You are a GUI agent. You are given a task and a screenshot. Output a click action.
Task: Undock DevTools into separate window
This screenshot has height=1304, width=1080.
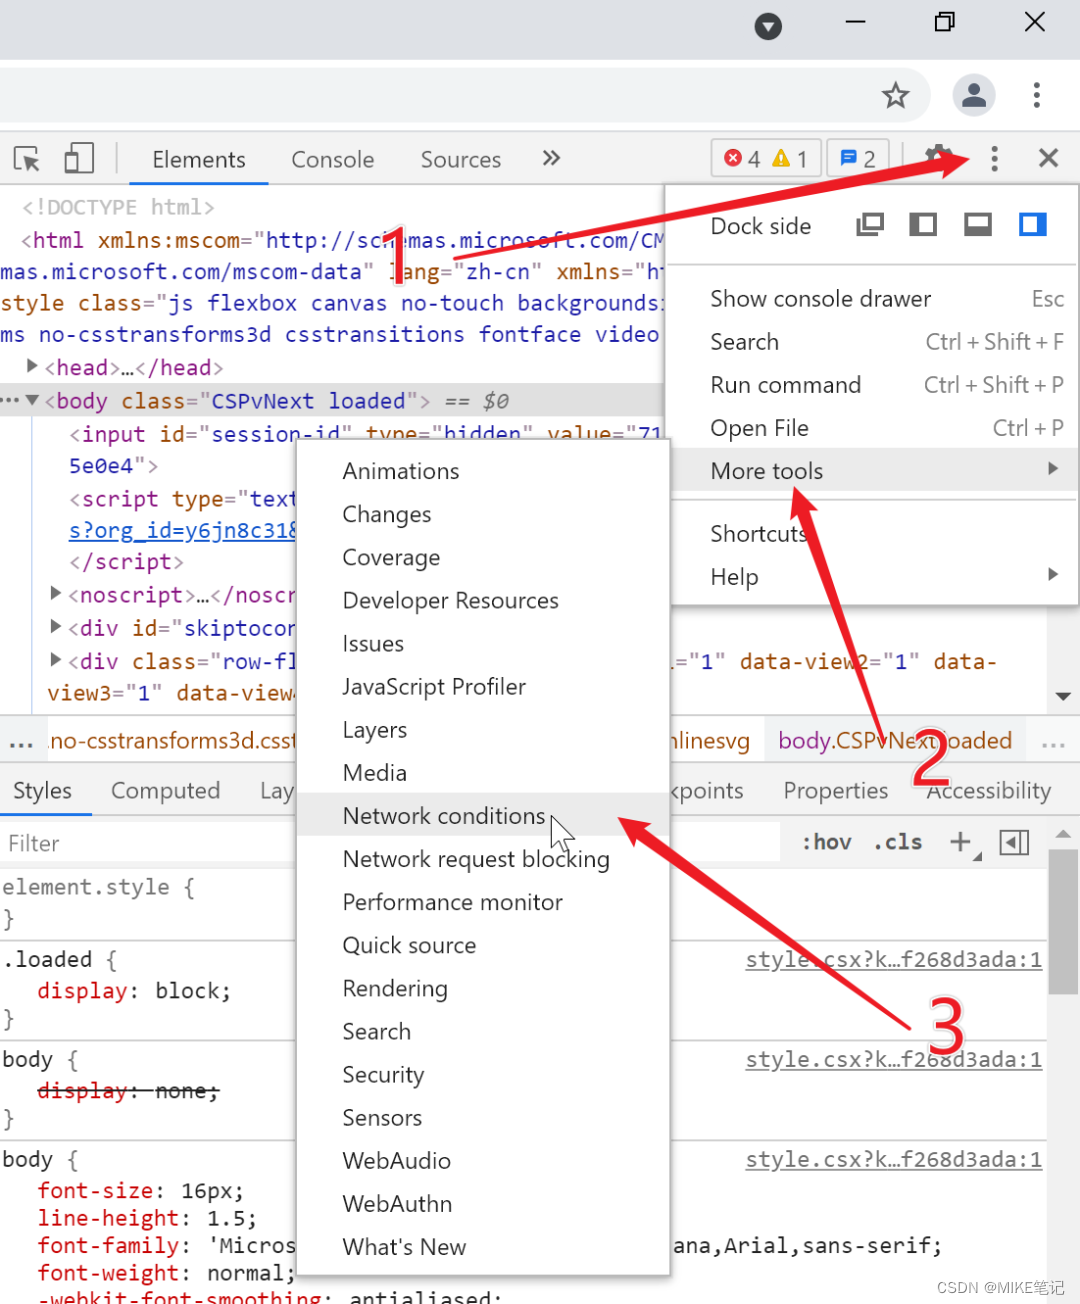(870, 225)
